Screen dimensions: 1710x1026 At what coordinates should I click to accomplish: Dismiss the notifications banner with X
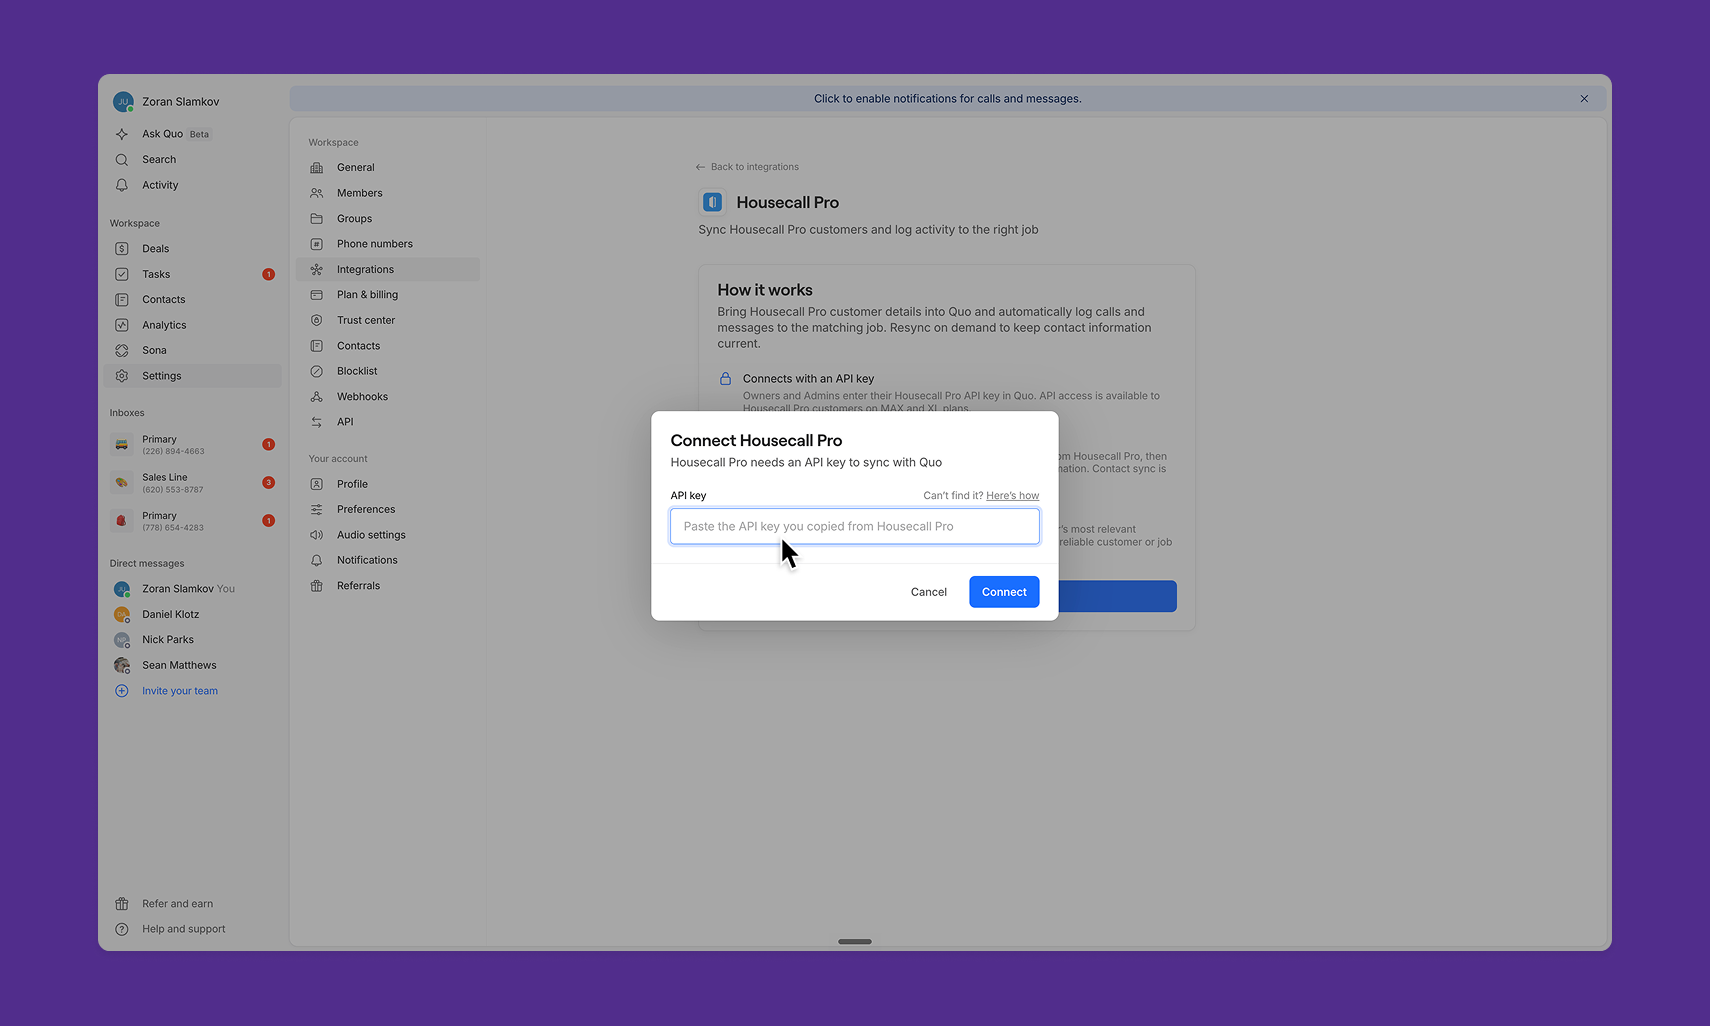coord(1584,99)
